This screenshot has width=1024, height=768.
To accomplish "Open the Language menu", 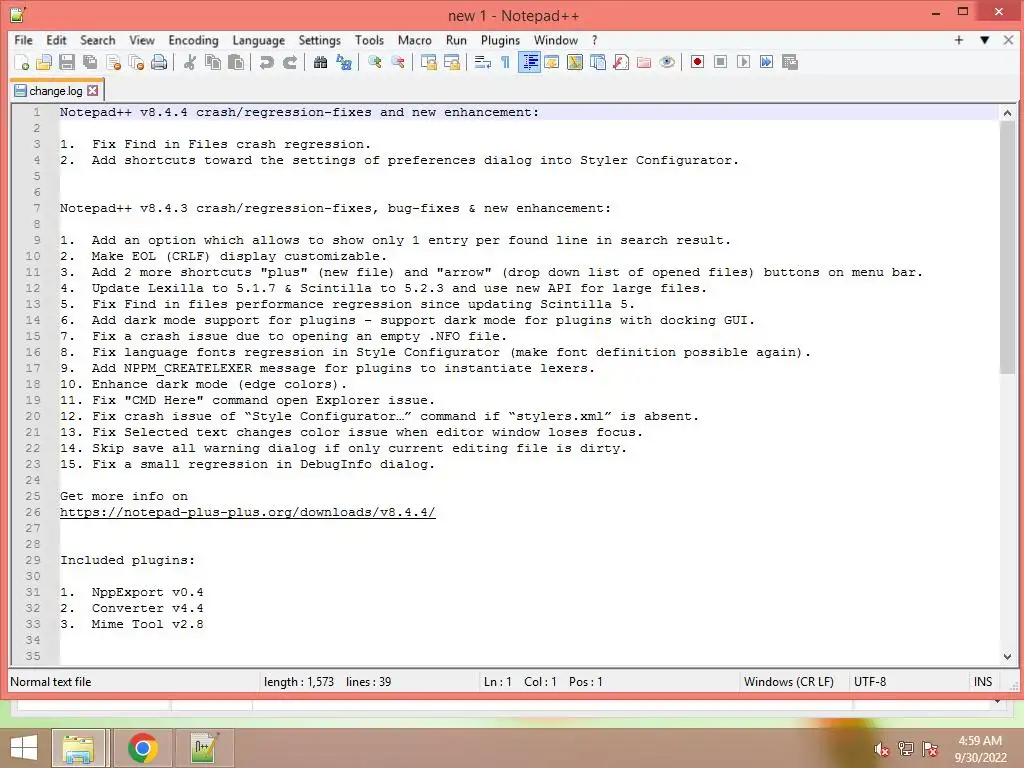I will click(259, 40).
